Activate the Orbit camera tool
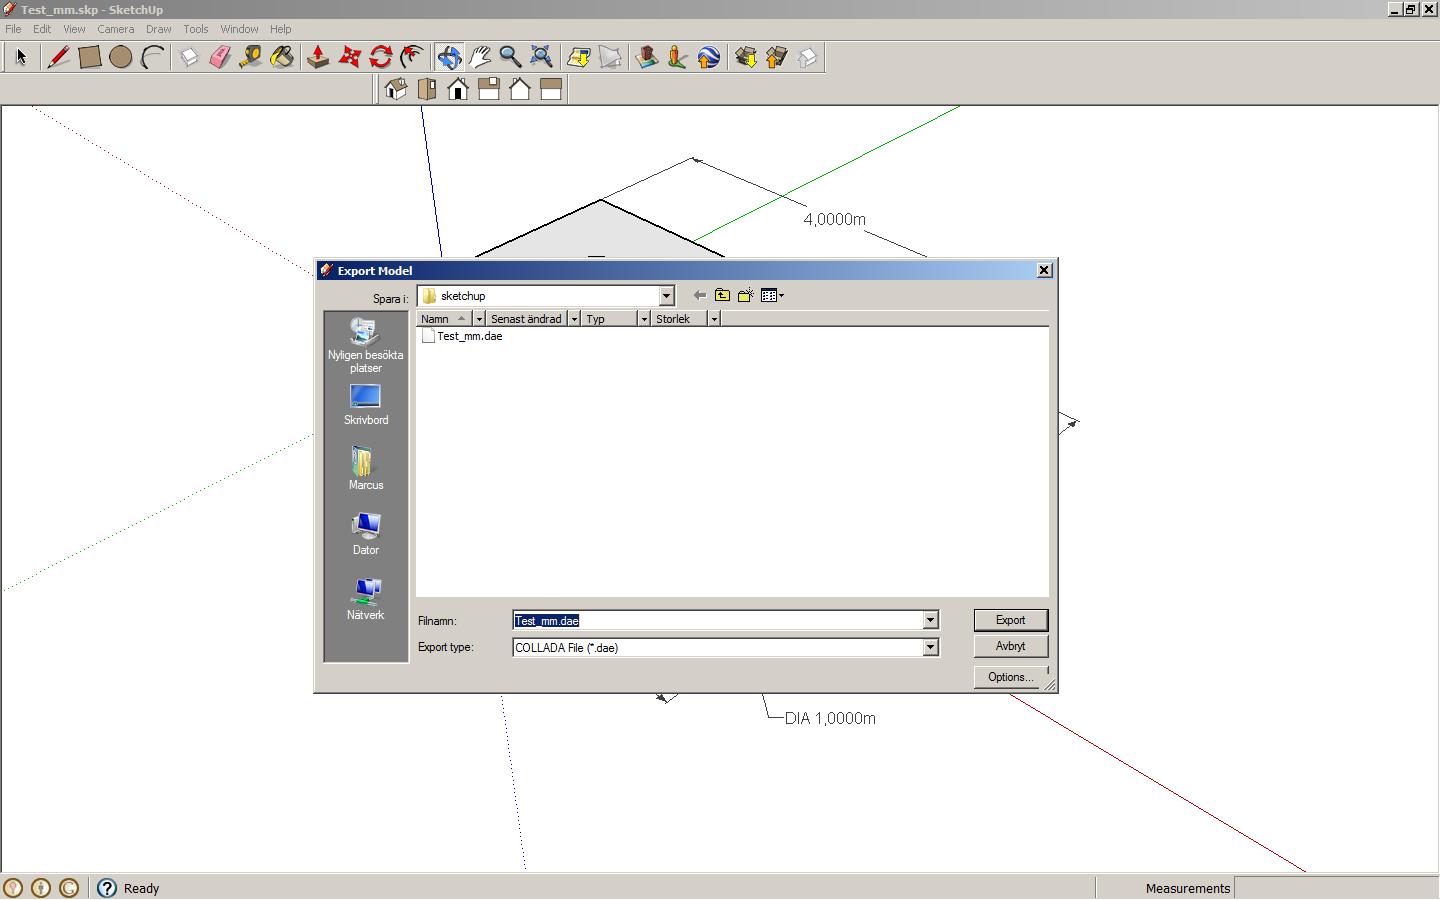 pos(448,57)
